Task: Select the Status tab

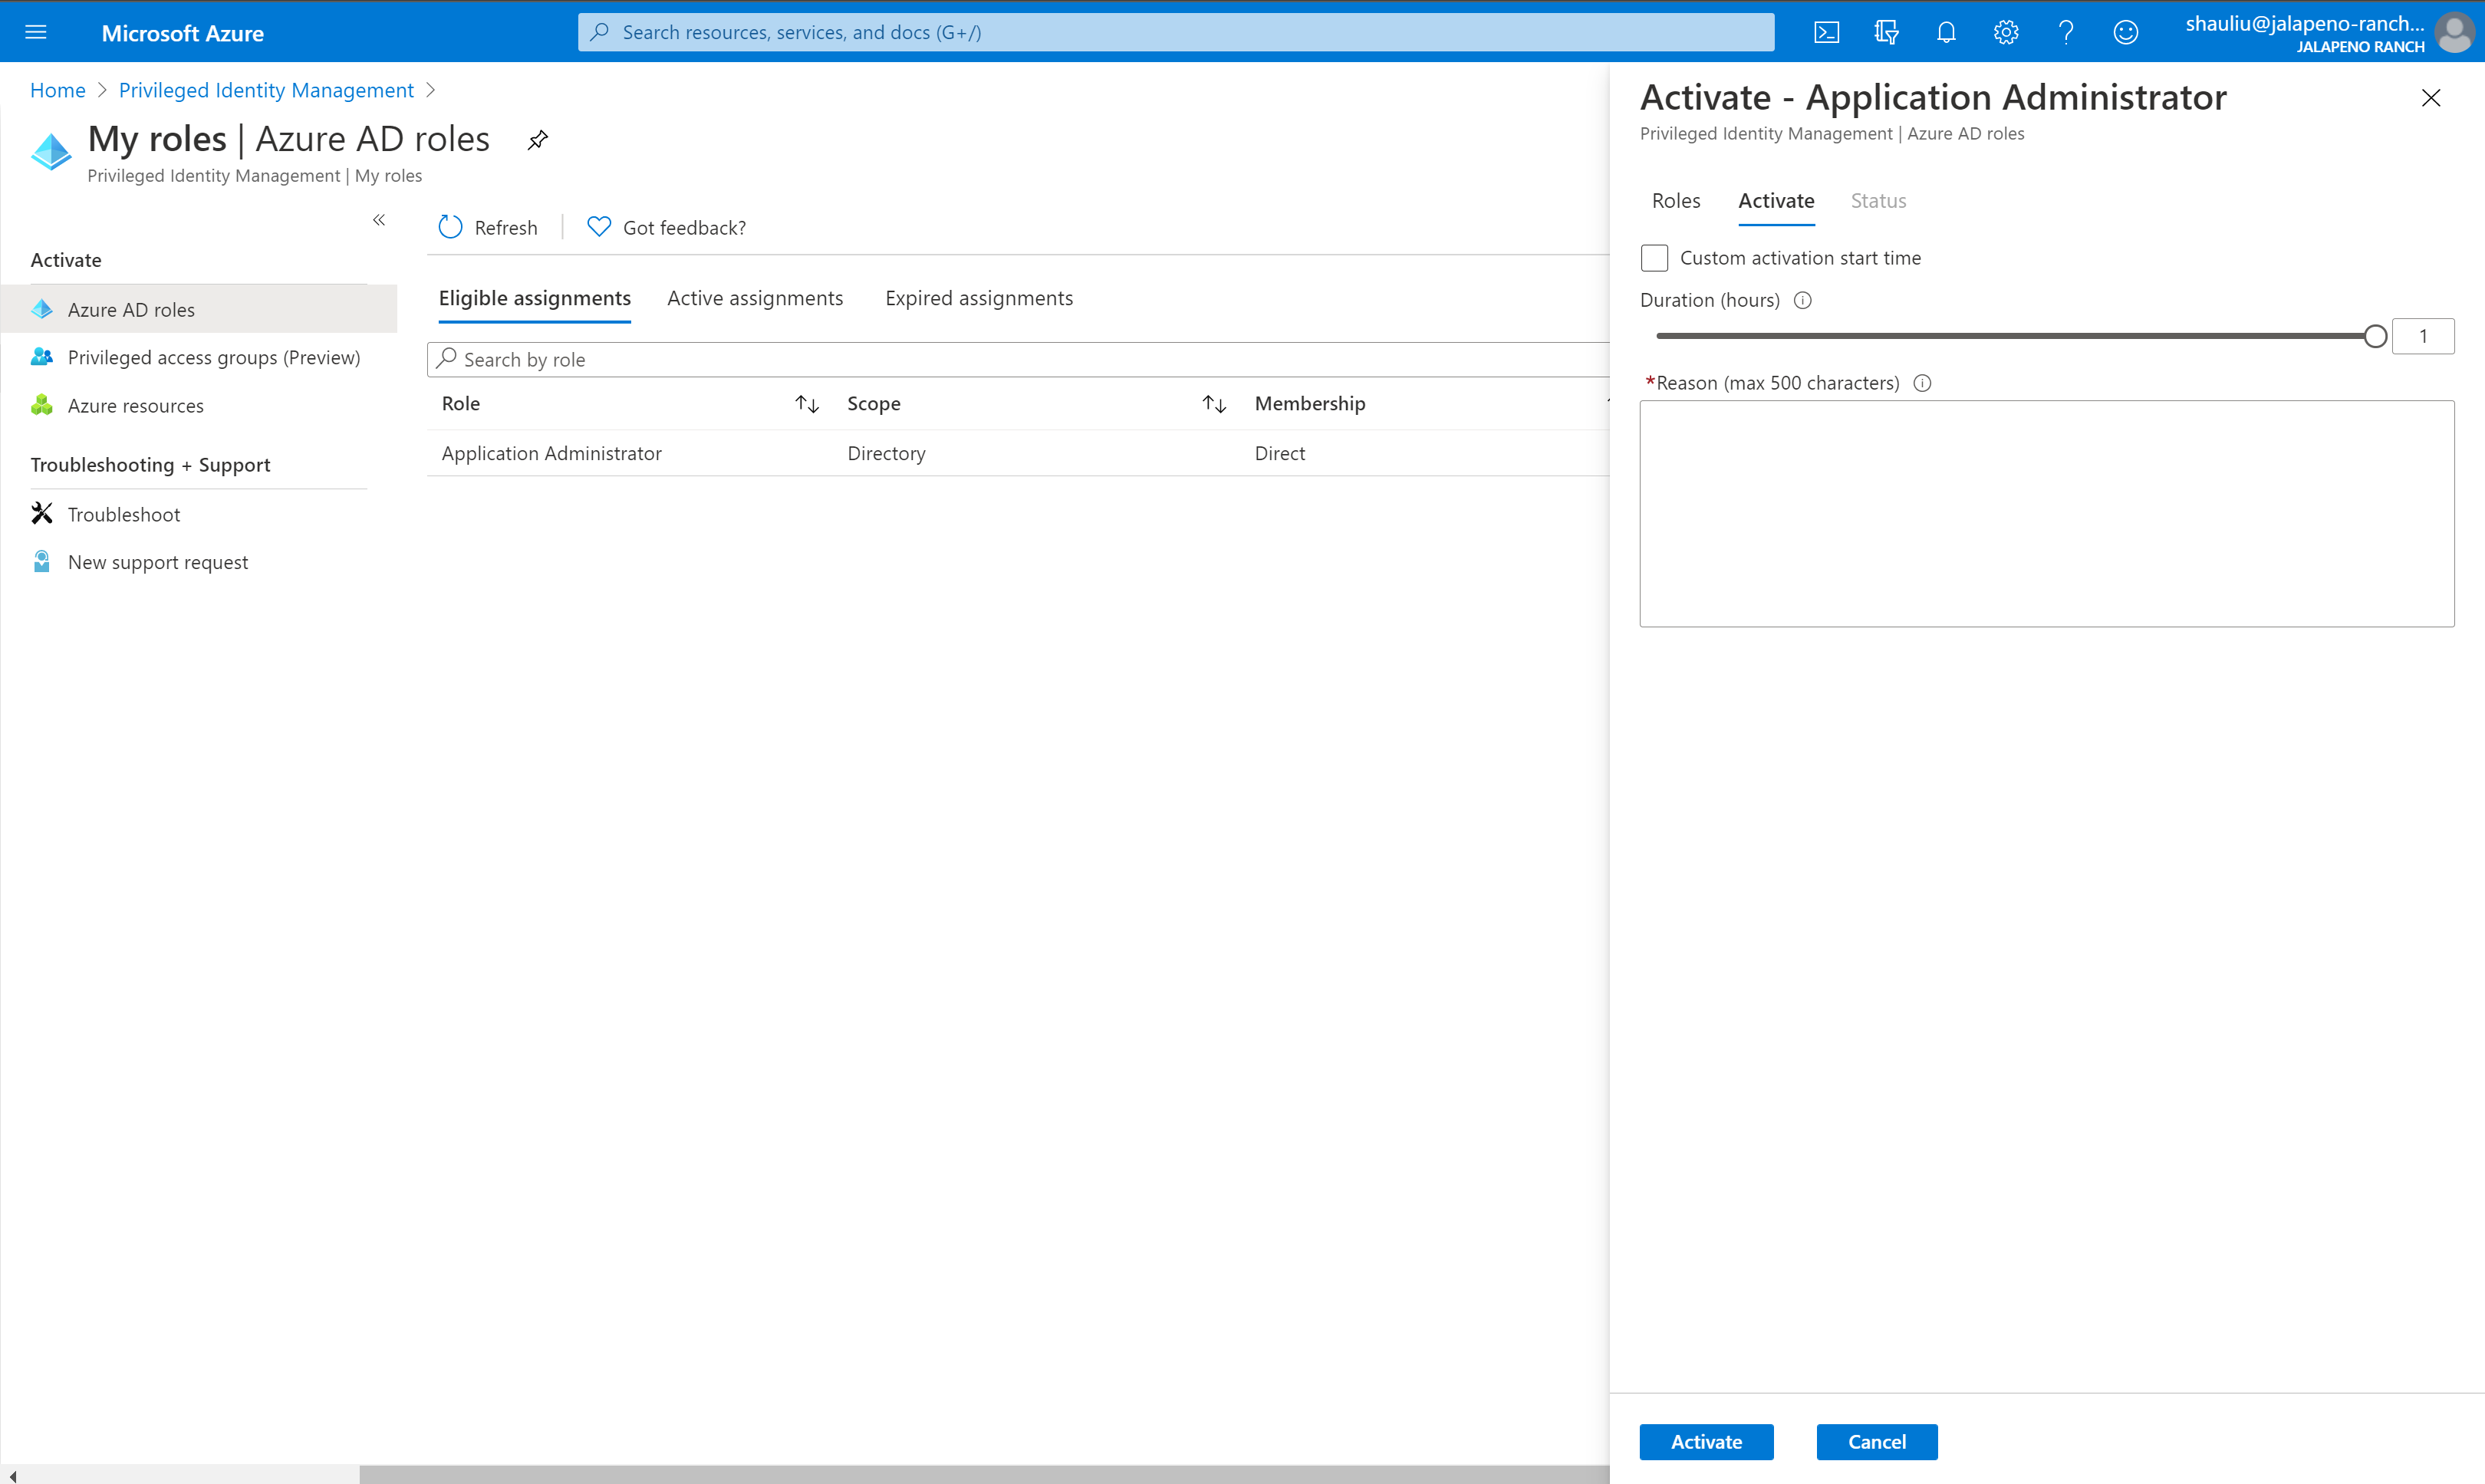Action: (x=1878, y=201)
